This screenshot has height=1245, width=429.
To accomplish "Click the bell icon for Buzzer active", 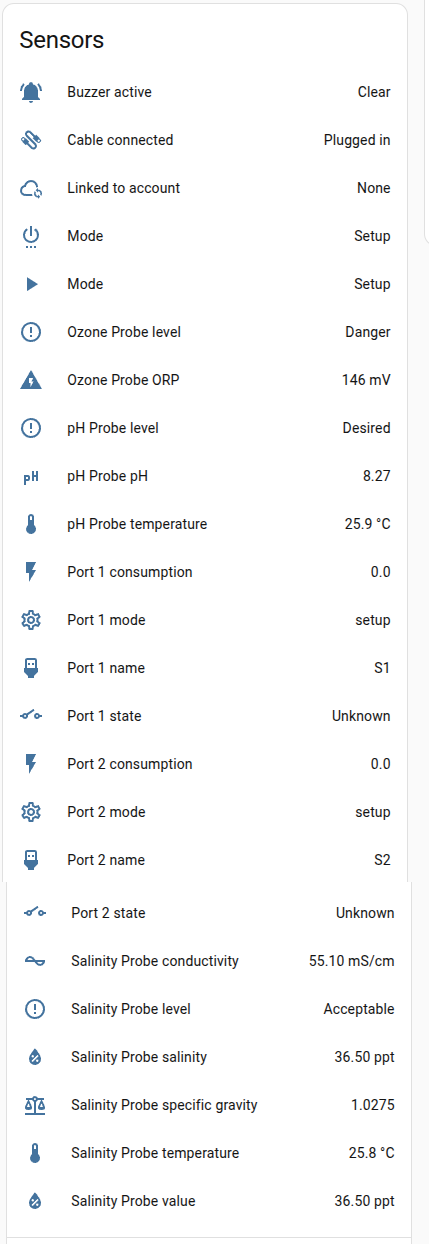I will 31,92.
